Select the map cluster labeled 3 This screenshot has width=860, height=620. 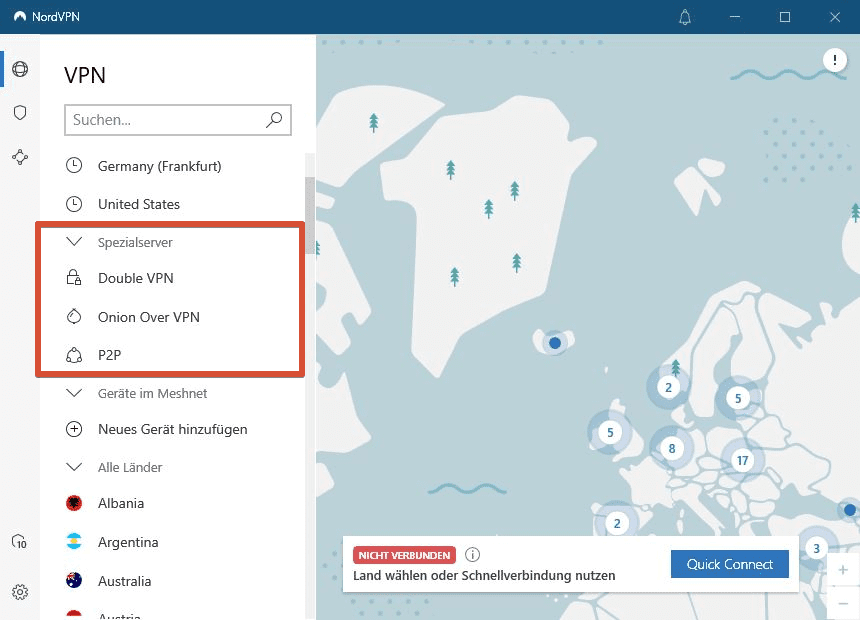816,548
